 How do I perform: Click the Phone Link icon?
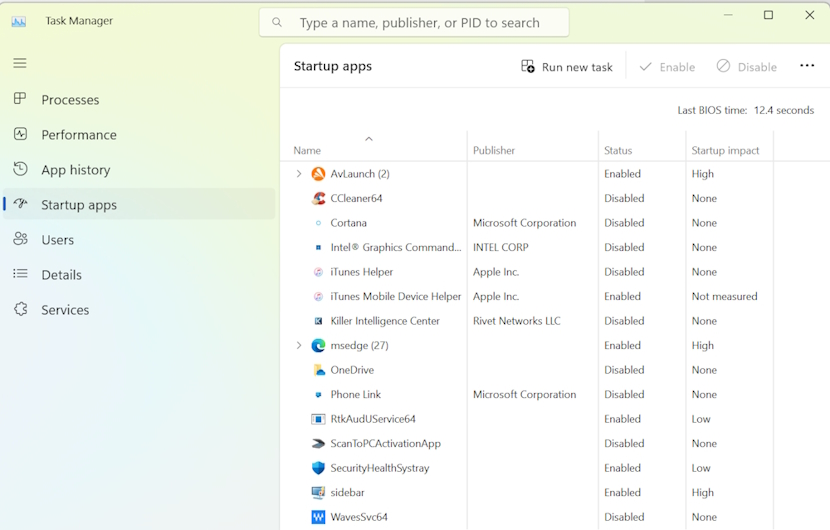coord(318,394)
